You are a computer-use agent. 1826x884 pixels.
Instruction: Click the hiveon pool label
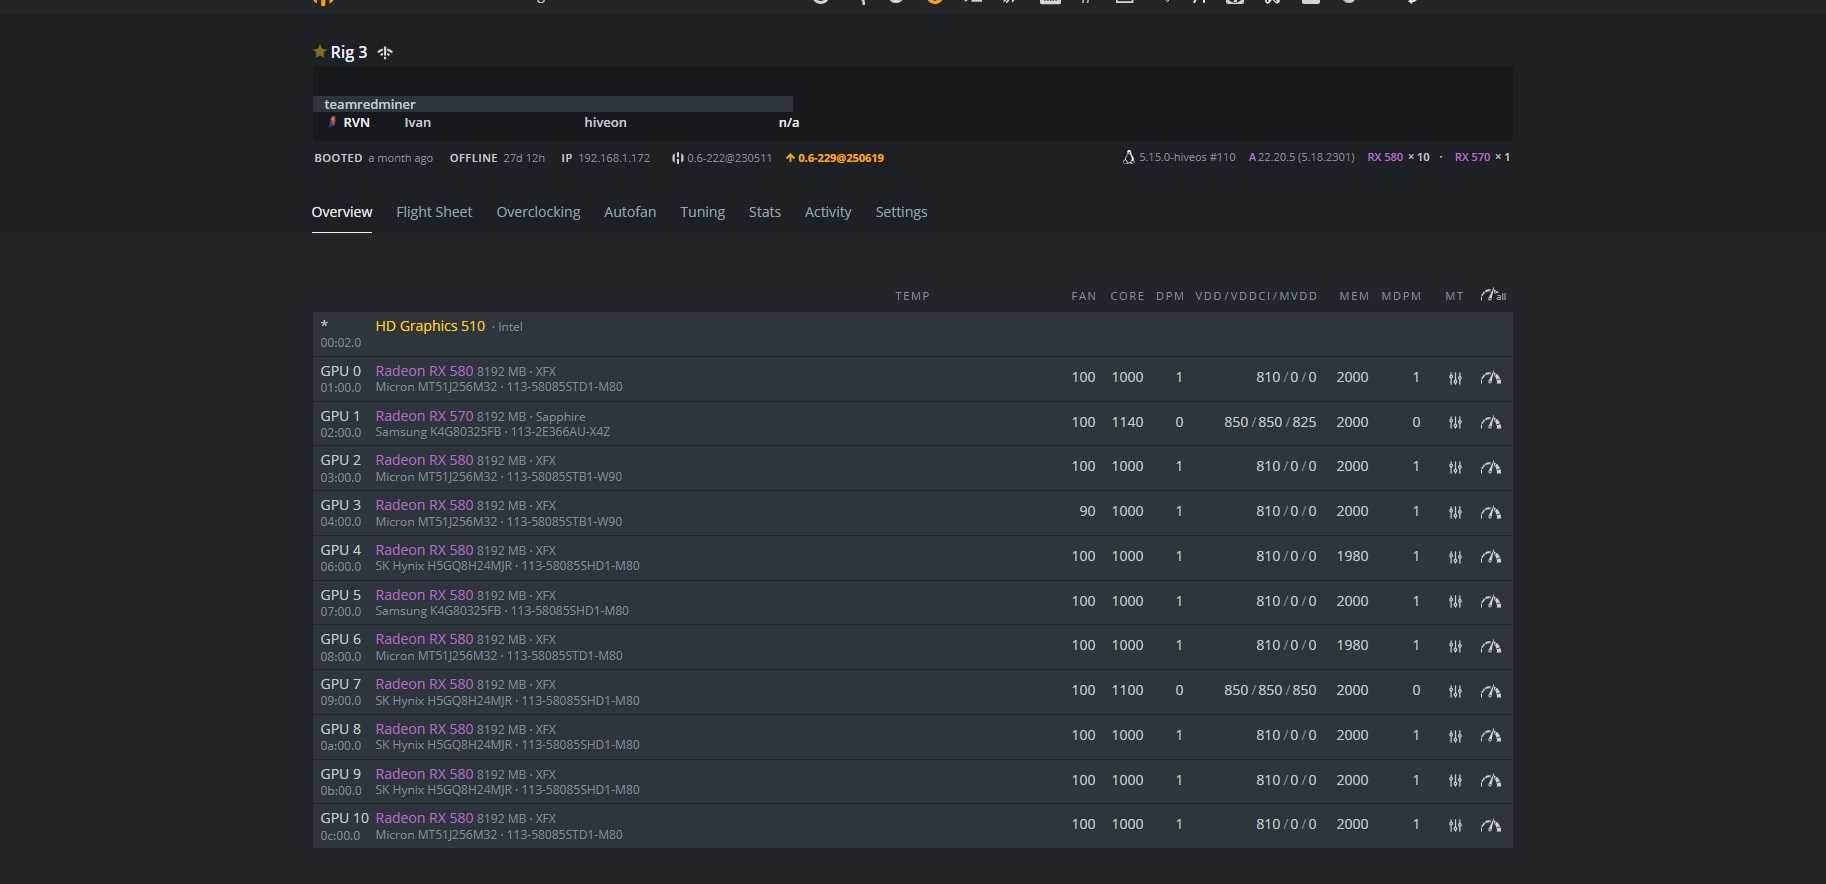coord(605,122)
